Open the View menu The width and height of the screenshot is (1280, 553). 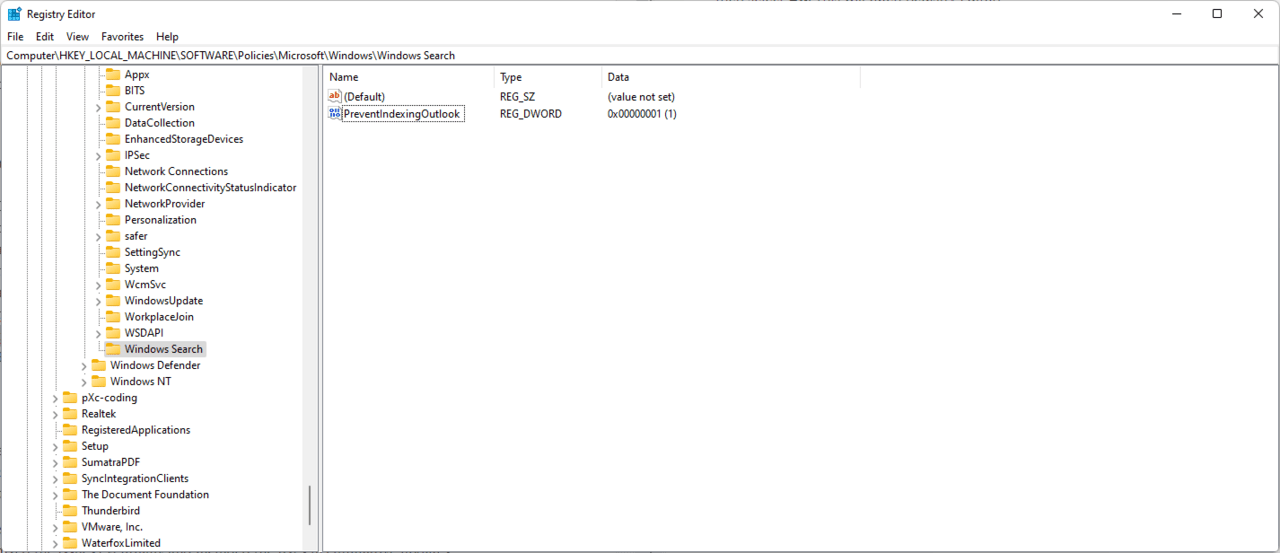[x=77, y=37]
